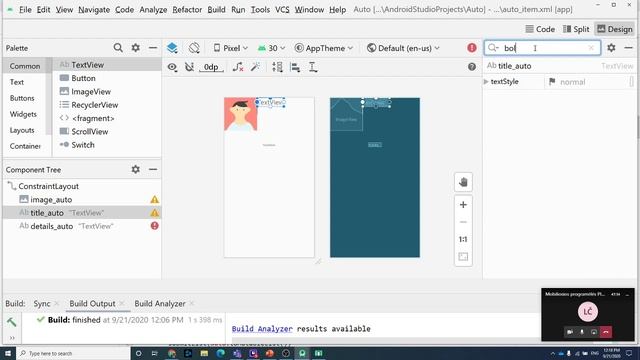Switch to Split view
This screenshot has height=360, width=640.
[x=576, y=29]
